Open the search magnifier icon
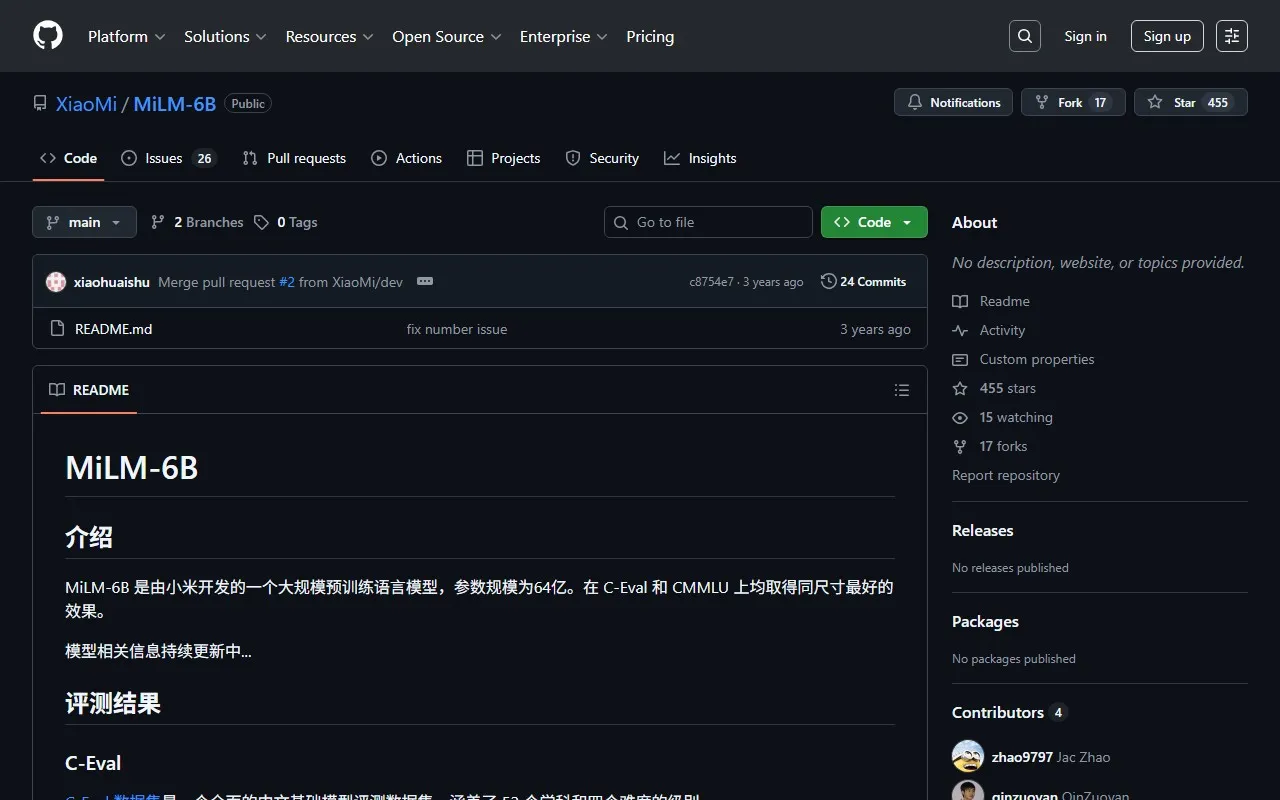The width and height of the screenshot is (1280, 800). 1024,36
